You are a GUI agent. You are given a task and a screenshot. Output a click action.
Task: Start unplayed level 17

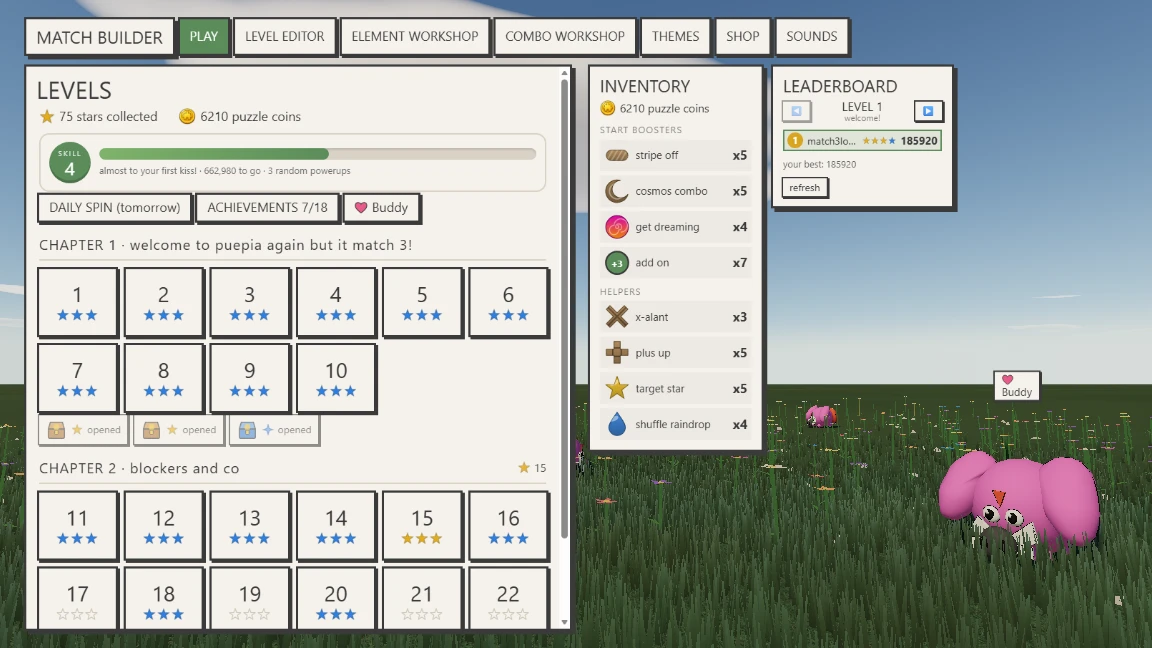tap(77, 599)
